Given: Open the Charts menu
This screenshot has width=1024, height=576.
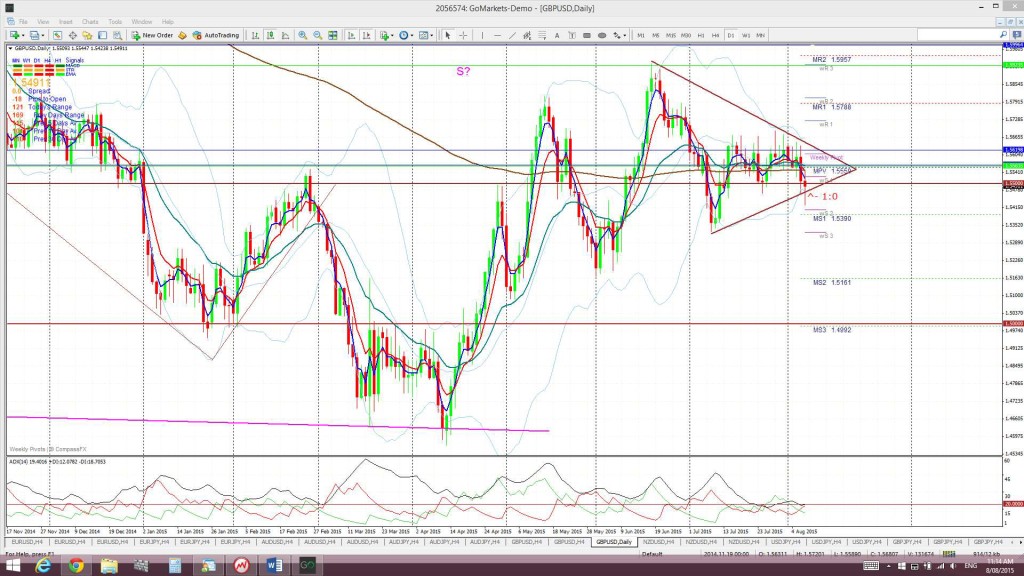Looking at the screenshot, I should 90,22.
